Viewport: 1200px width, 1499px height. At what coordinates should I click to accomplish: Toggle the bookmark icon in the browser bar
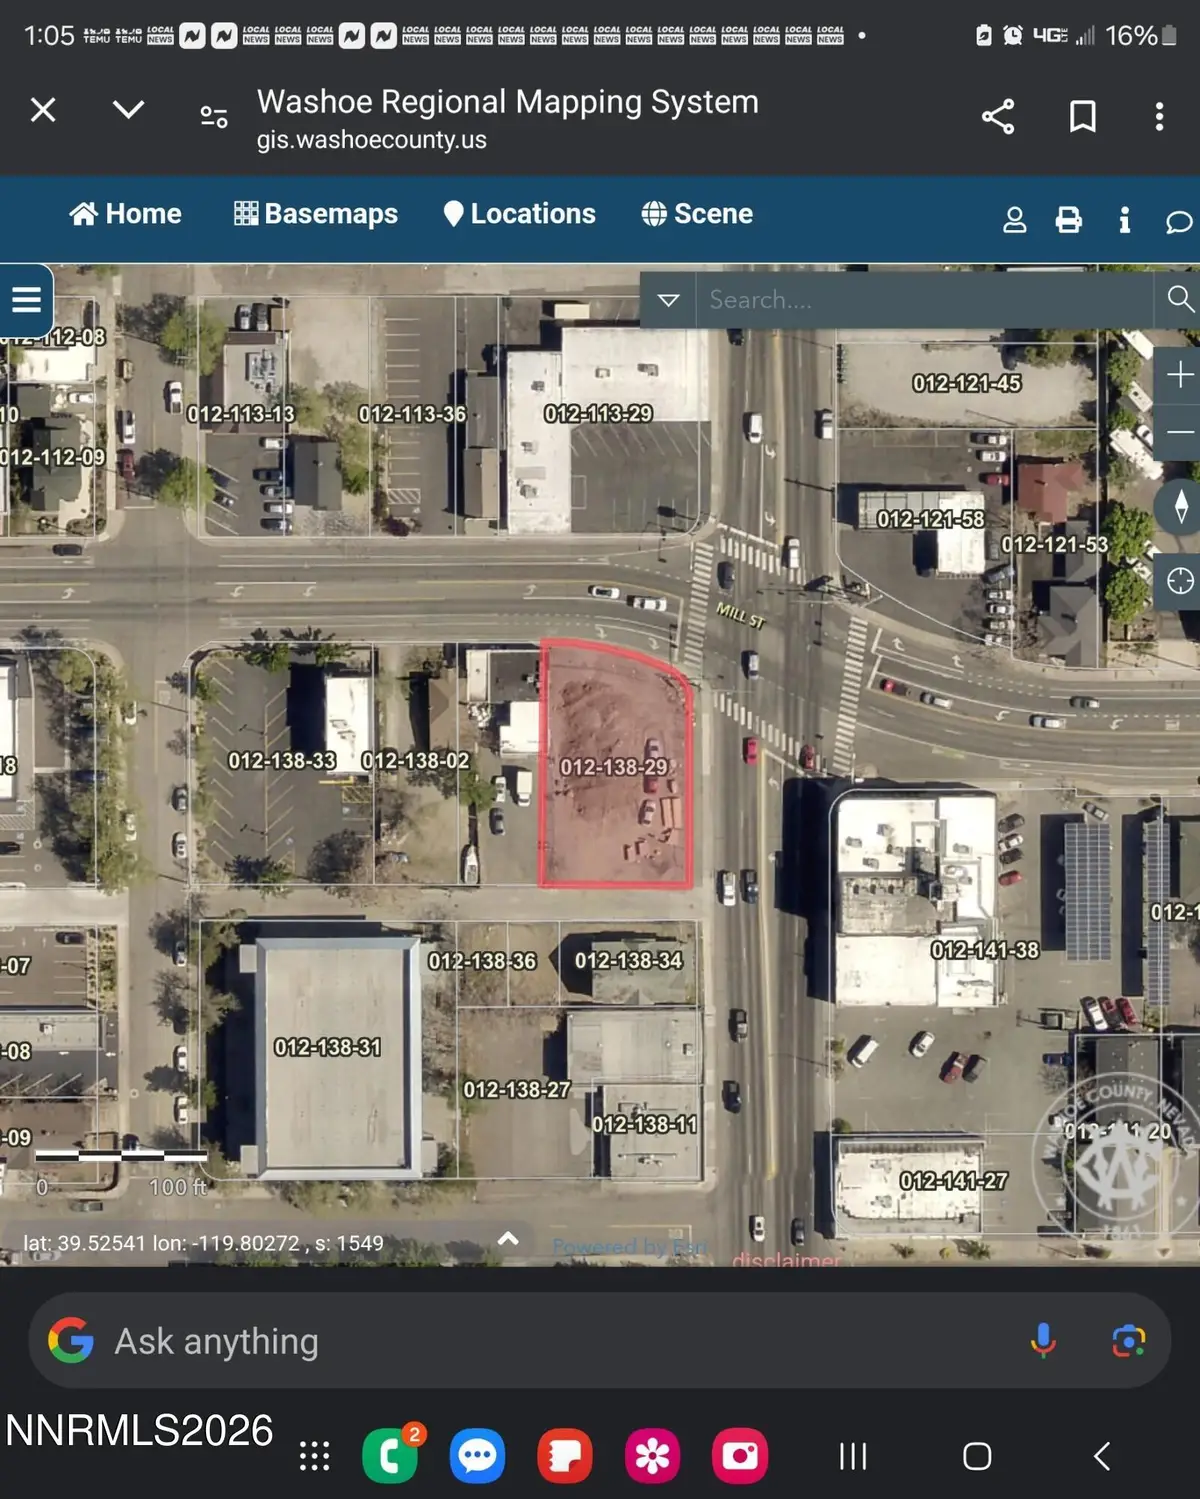[1082, 117]
